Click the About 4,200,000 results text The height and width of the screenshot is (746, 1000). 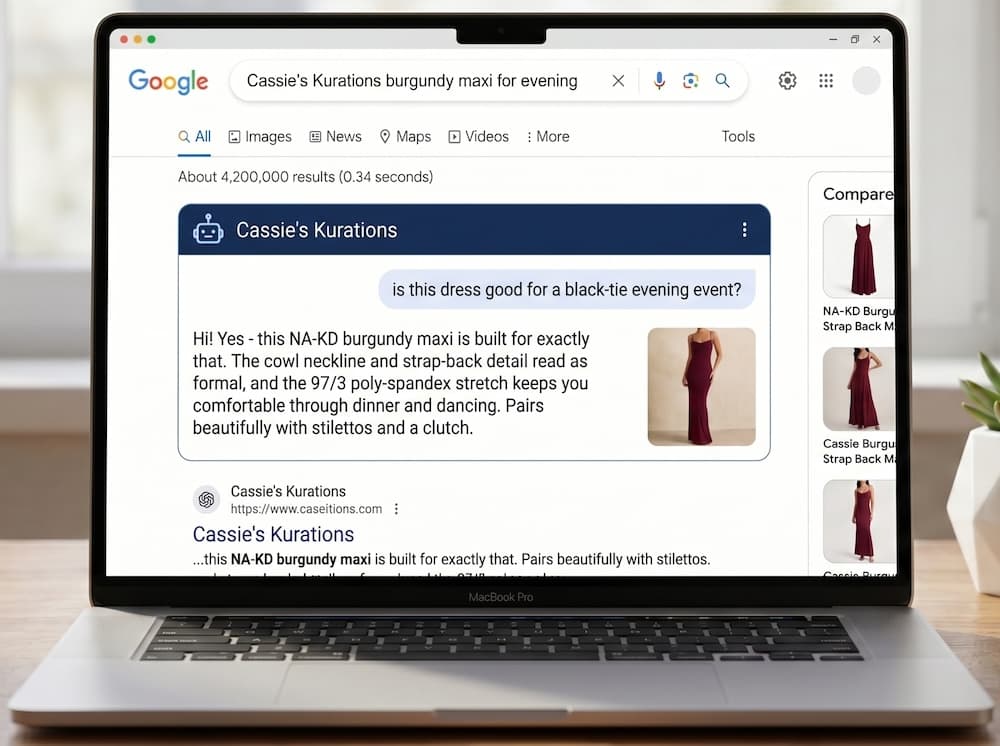pyautogui.click(x=305, y=177)
